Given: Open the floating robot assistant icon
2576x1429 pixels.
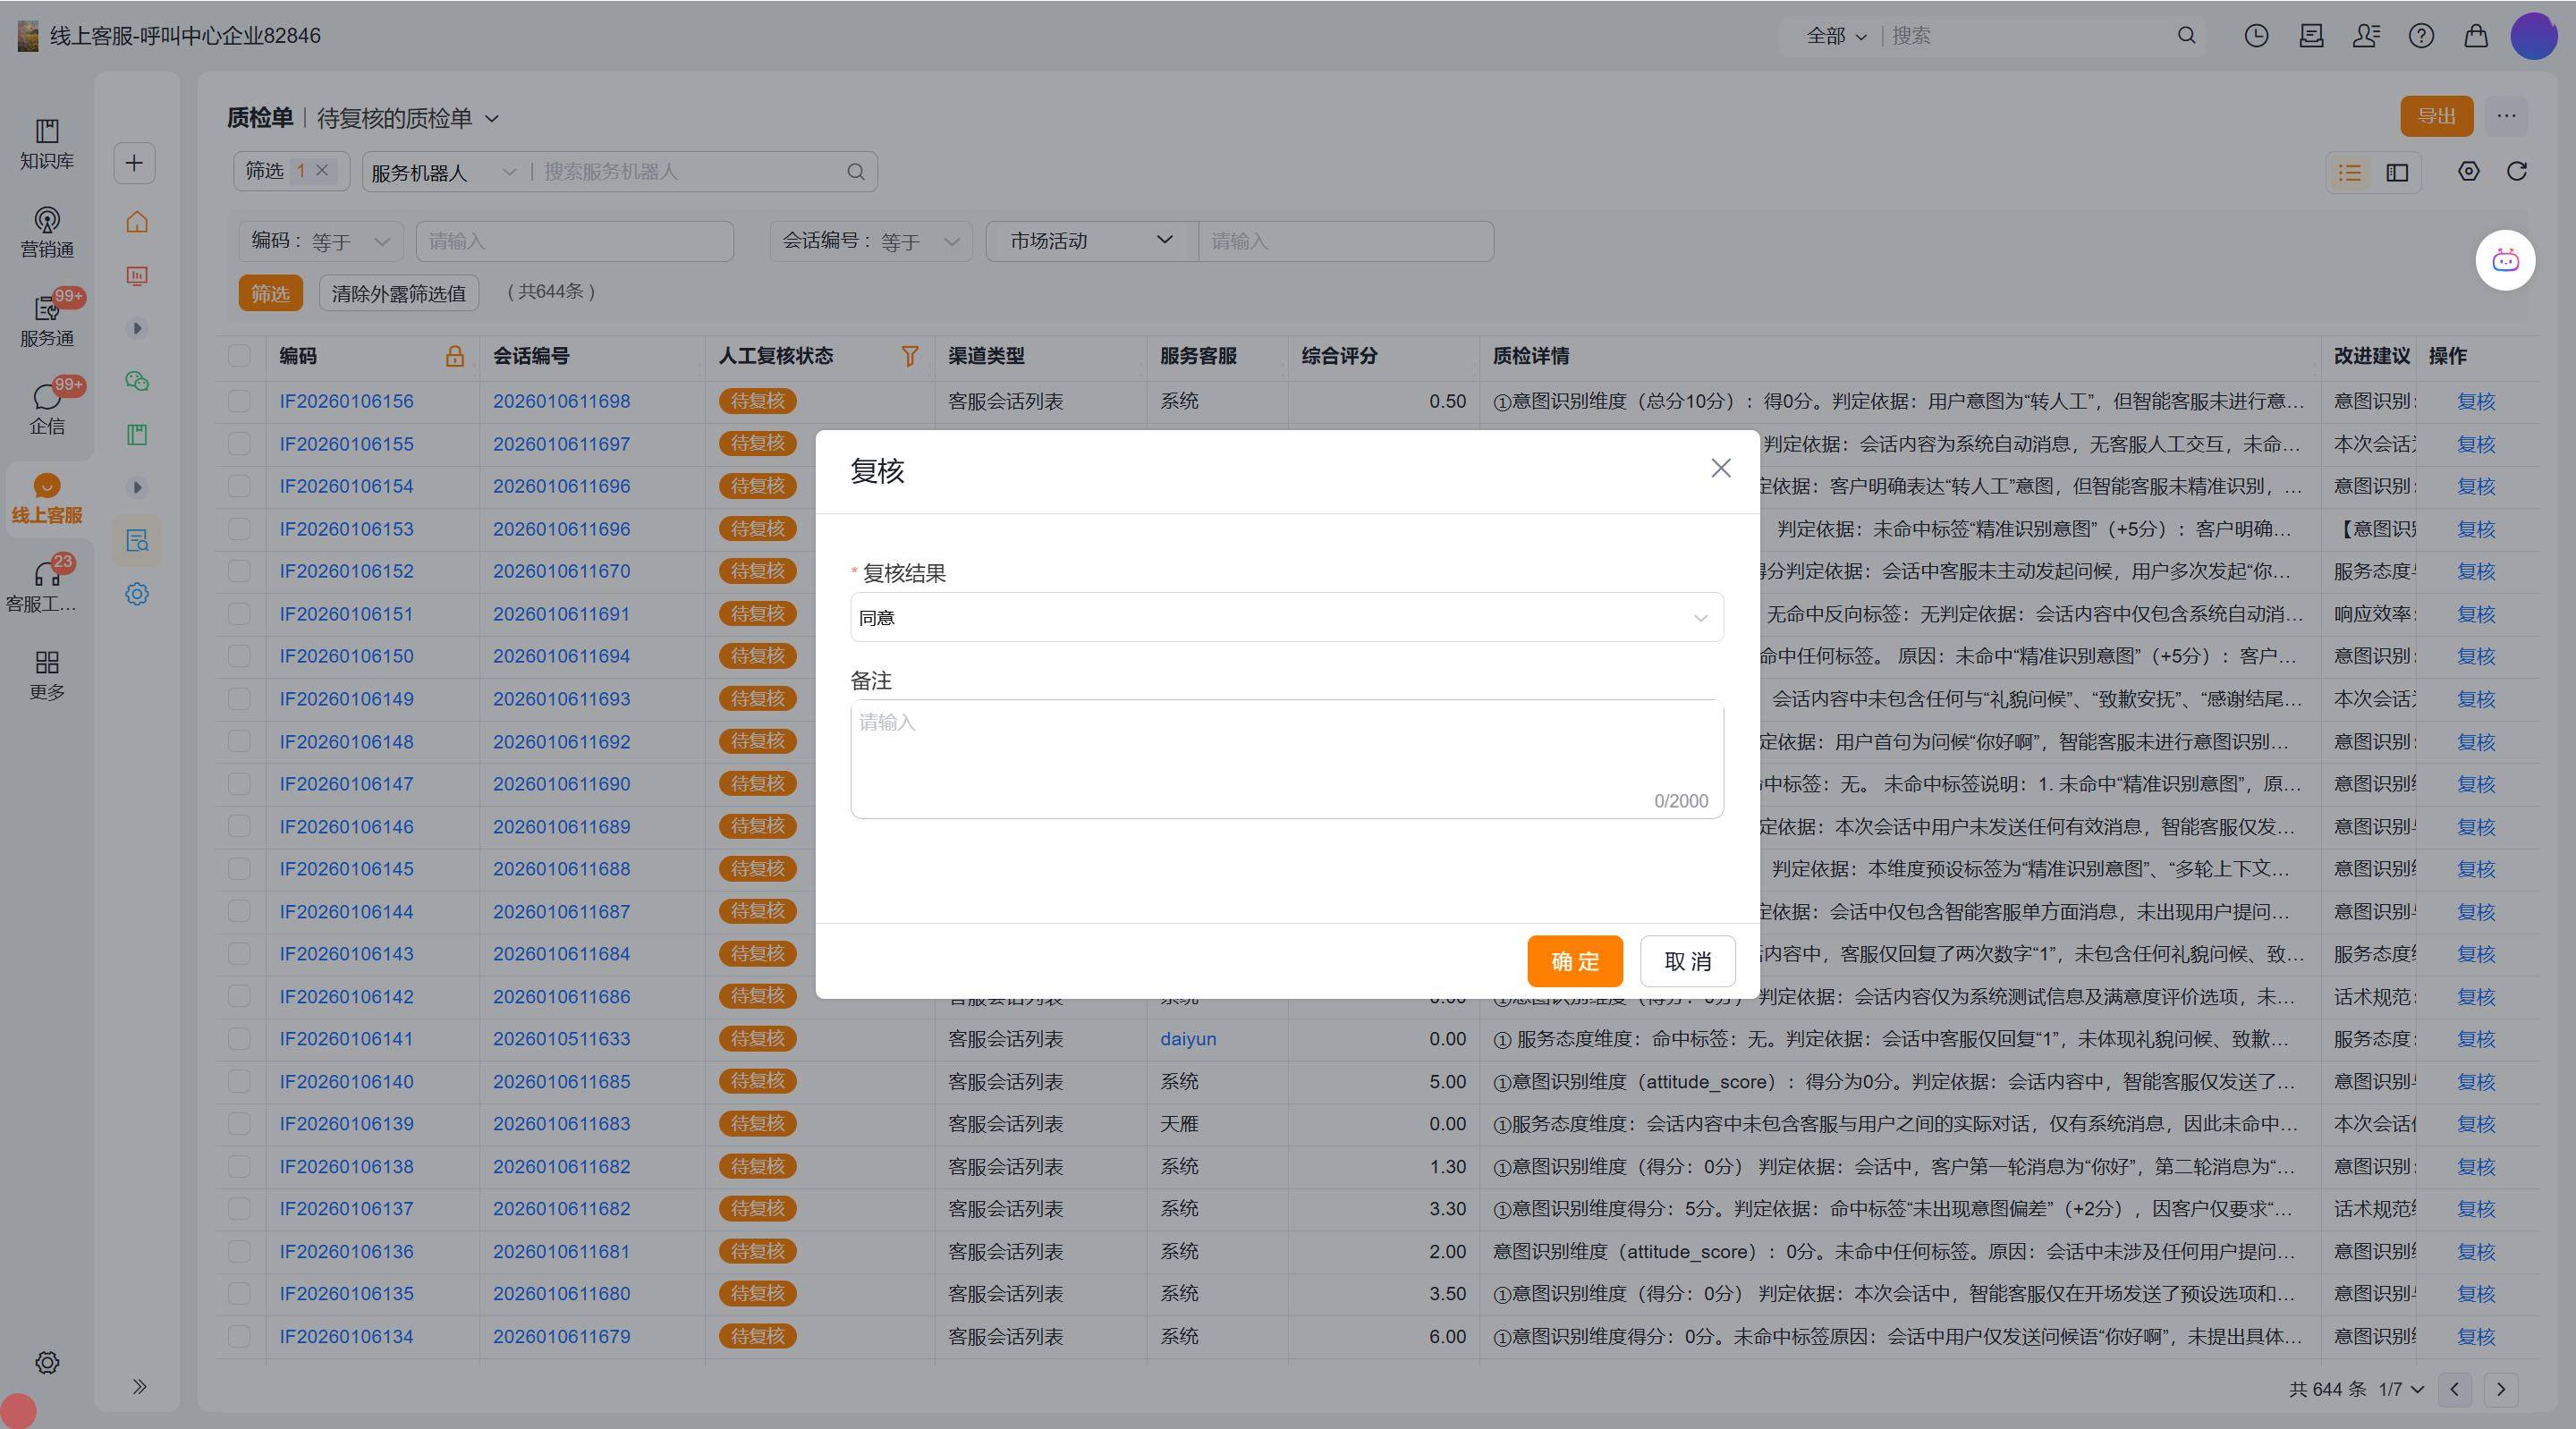Looking at the screenshot, I should pos(2505,261).
